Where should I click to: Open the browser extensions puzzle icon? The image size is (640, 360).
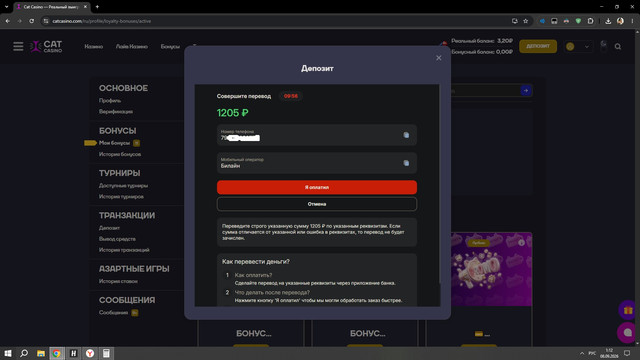point(591,21)
